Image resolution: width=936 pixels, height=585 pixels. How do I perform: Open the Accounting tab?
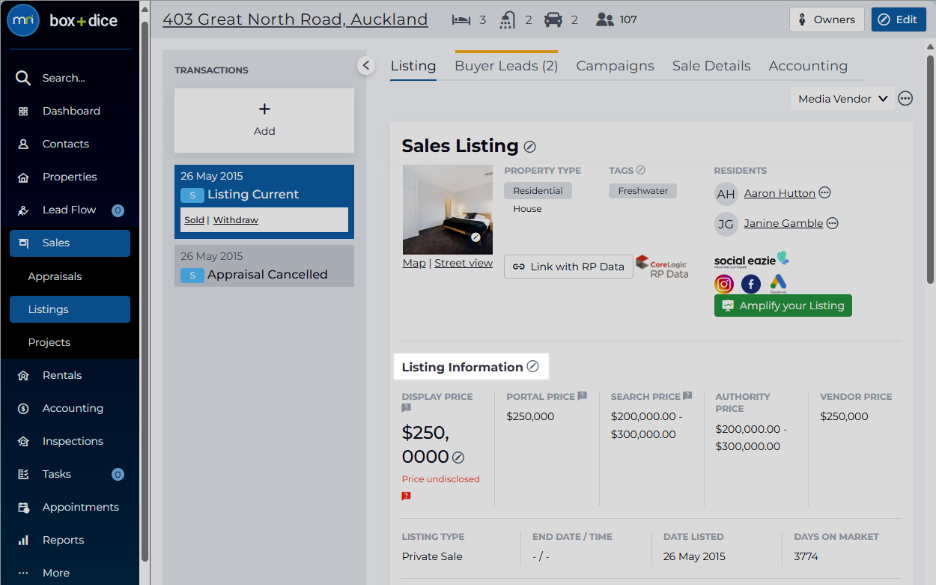(x=808, y=66)
